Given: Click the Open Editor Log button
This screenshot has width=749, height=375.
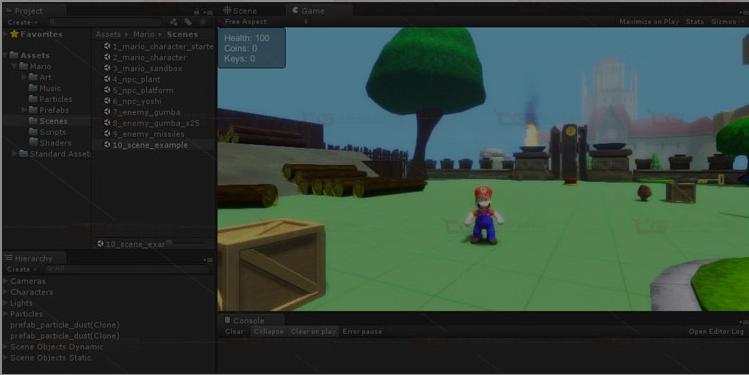Looking at the screenshot, I should coord(716,332).
